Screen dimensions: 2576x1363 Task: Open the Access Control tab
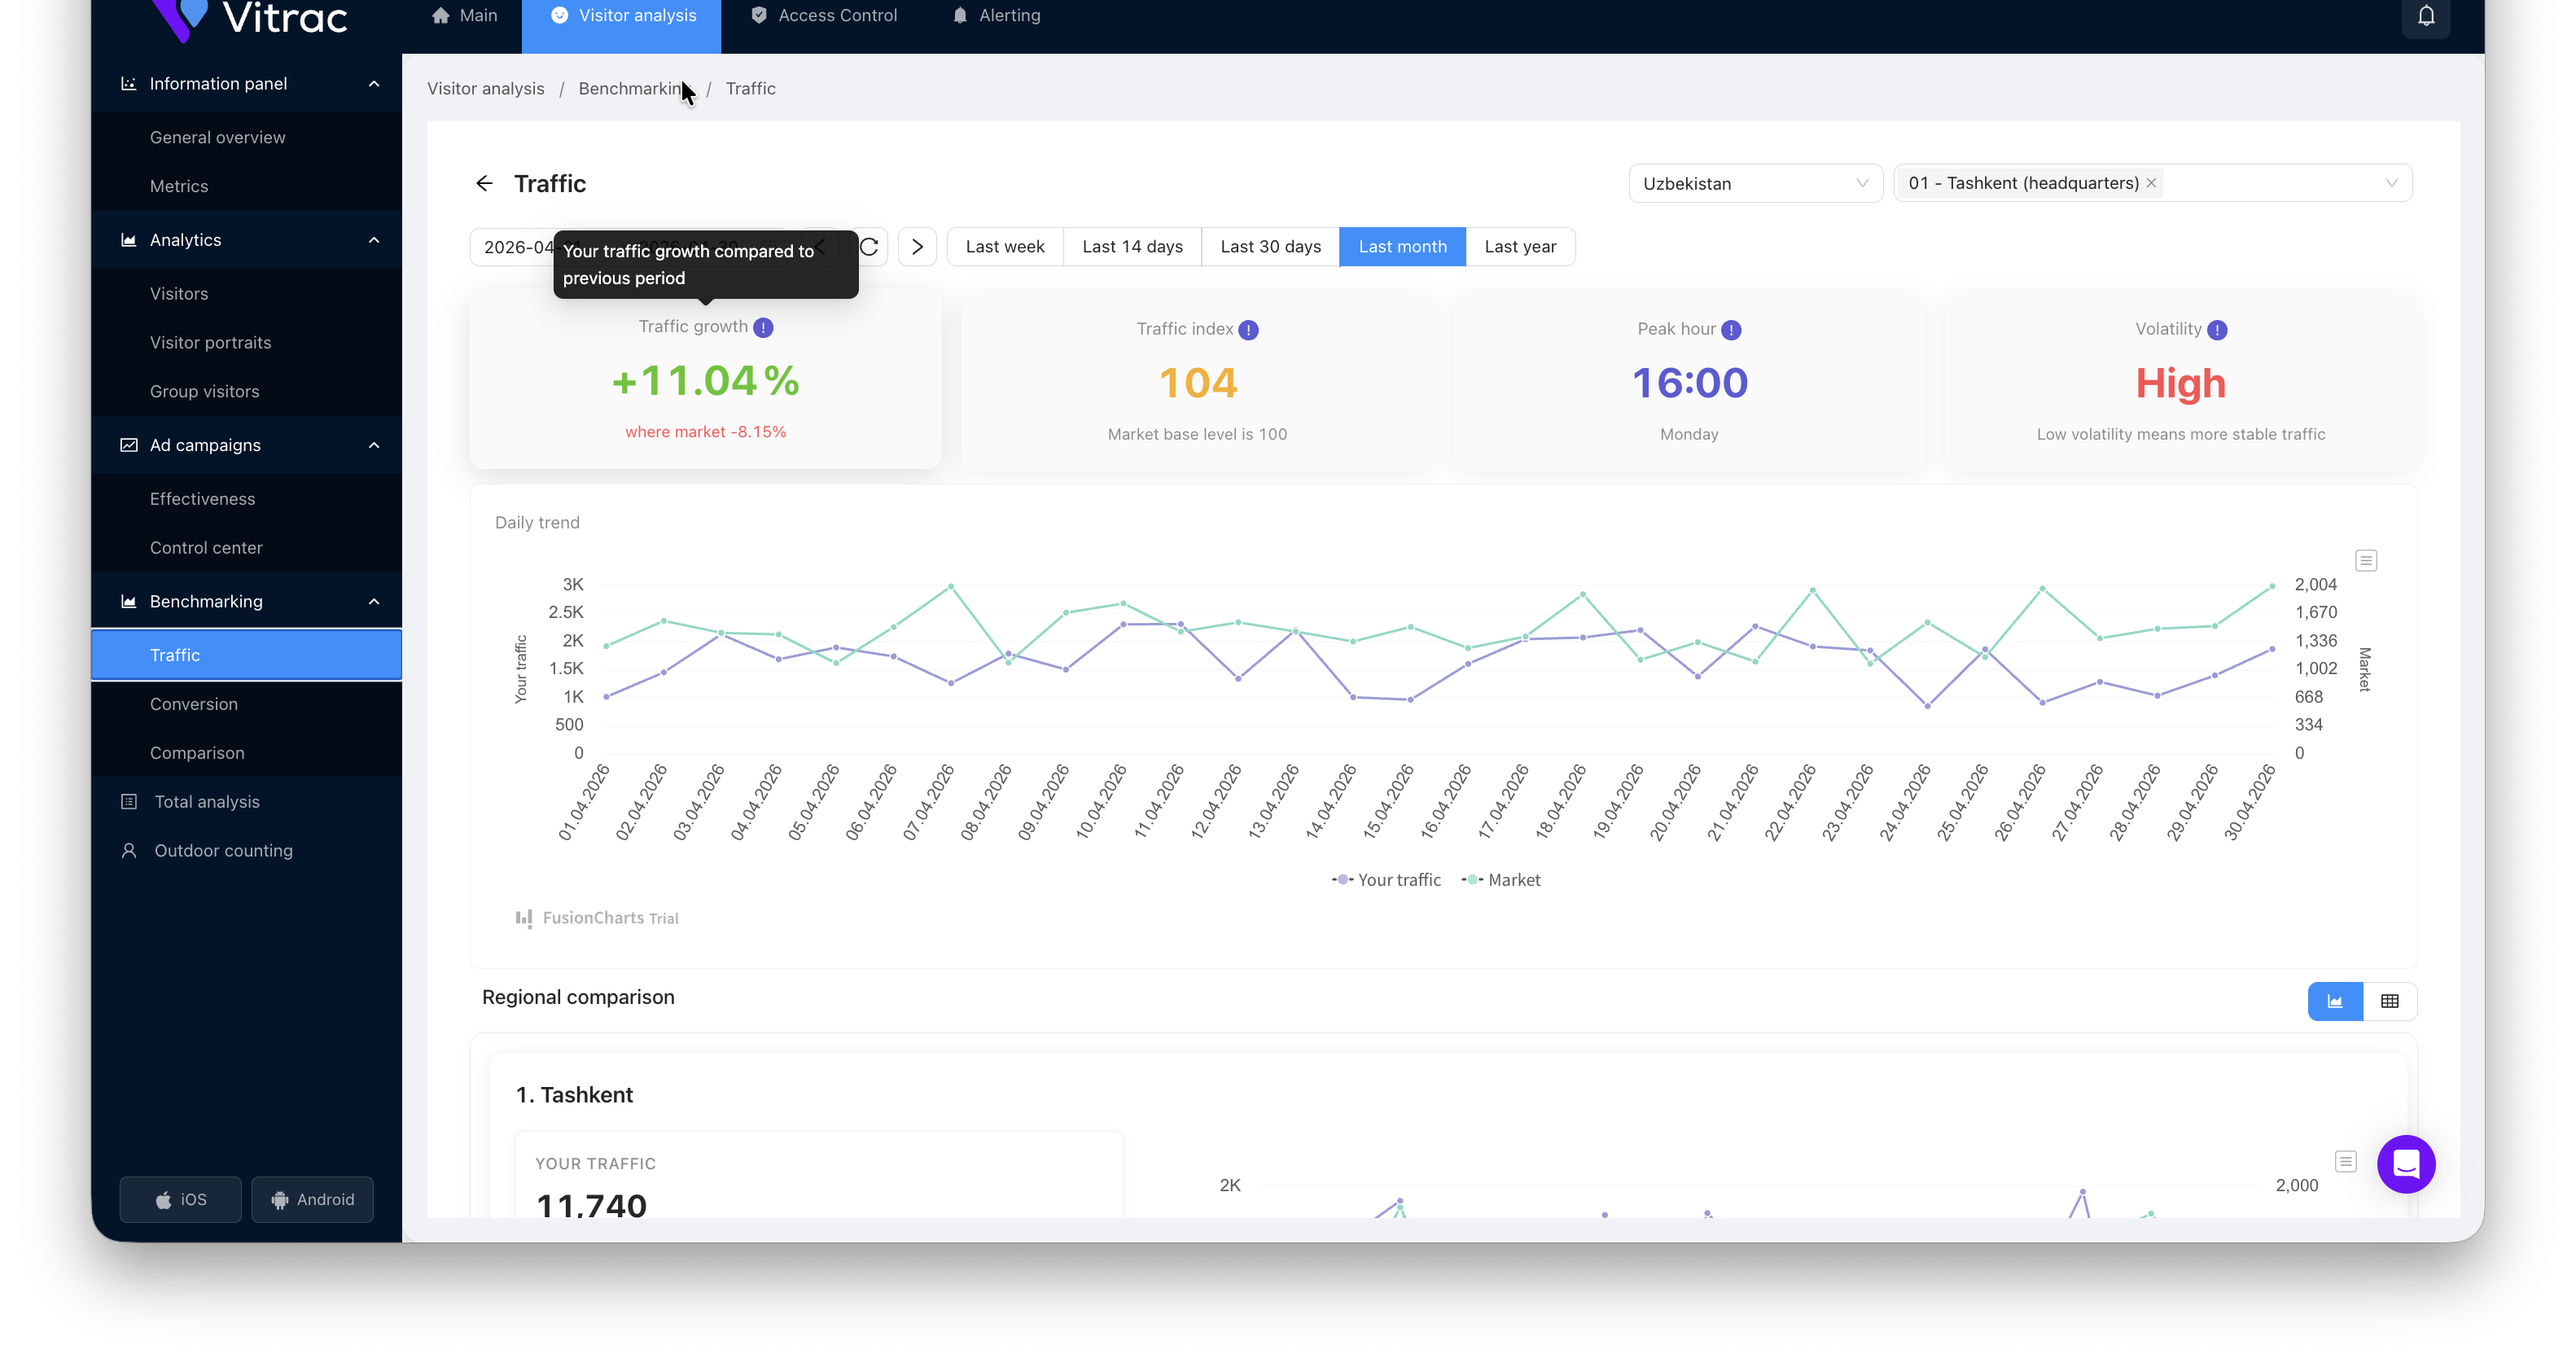[823, 16]
